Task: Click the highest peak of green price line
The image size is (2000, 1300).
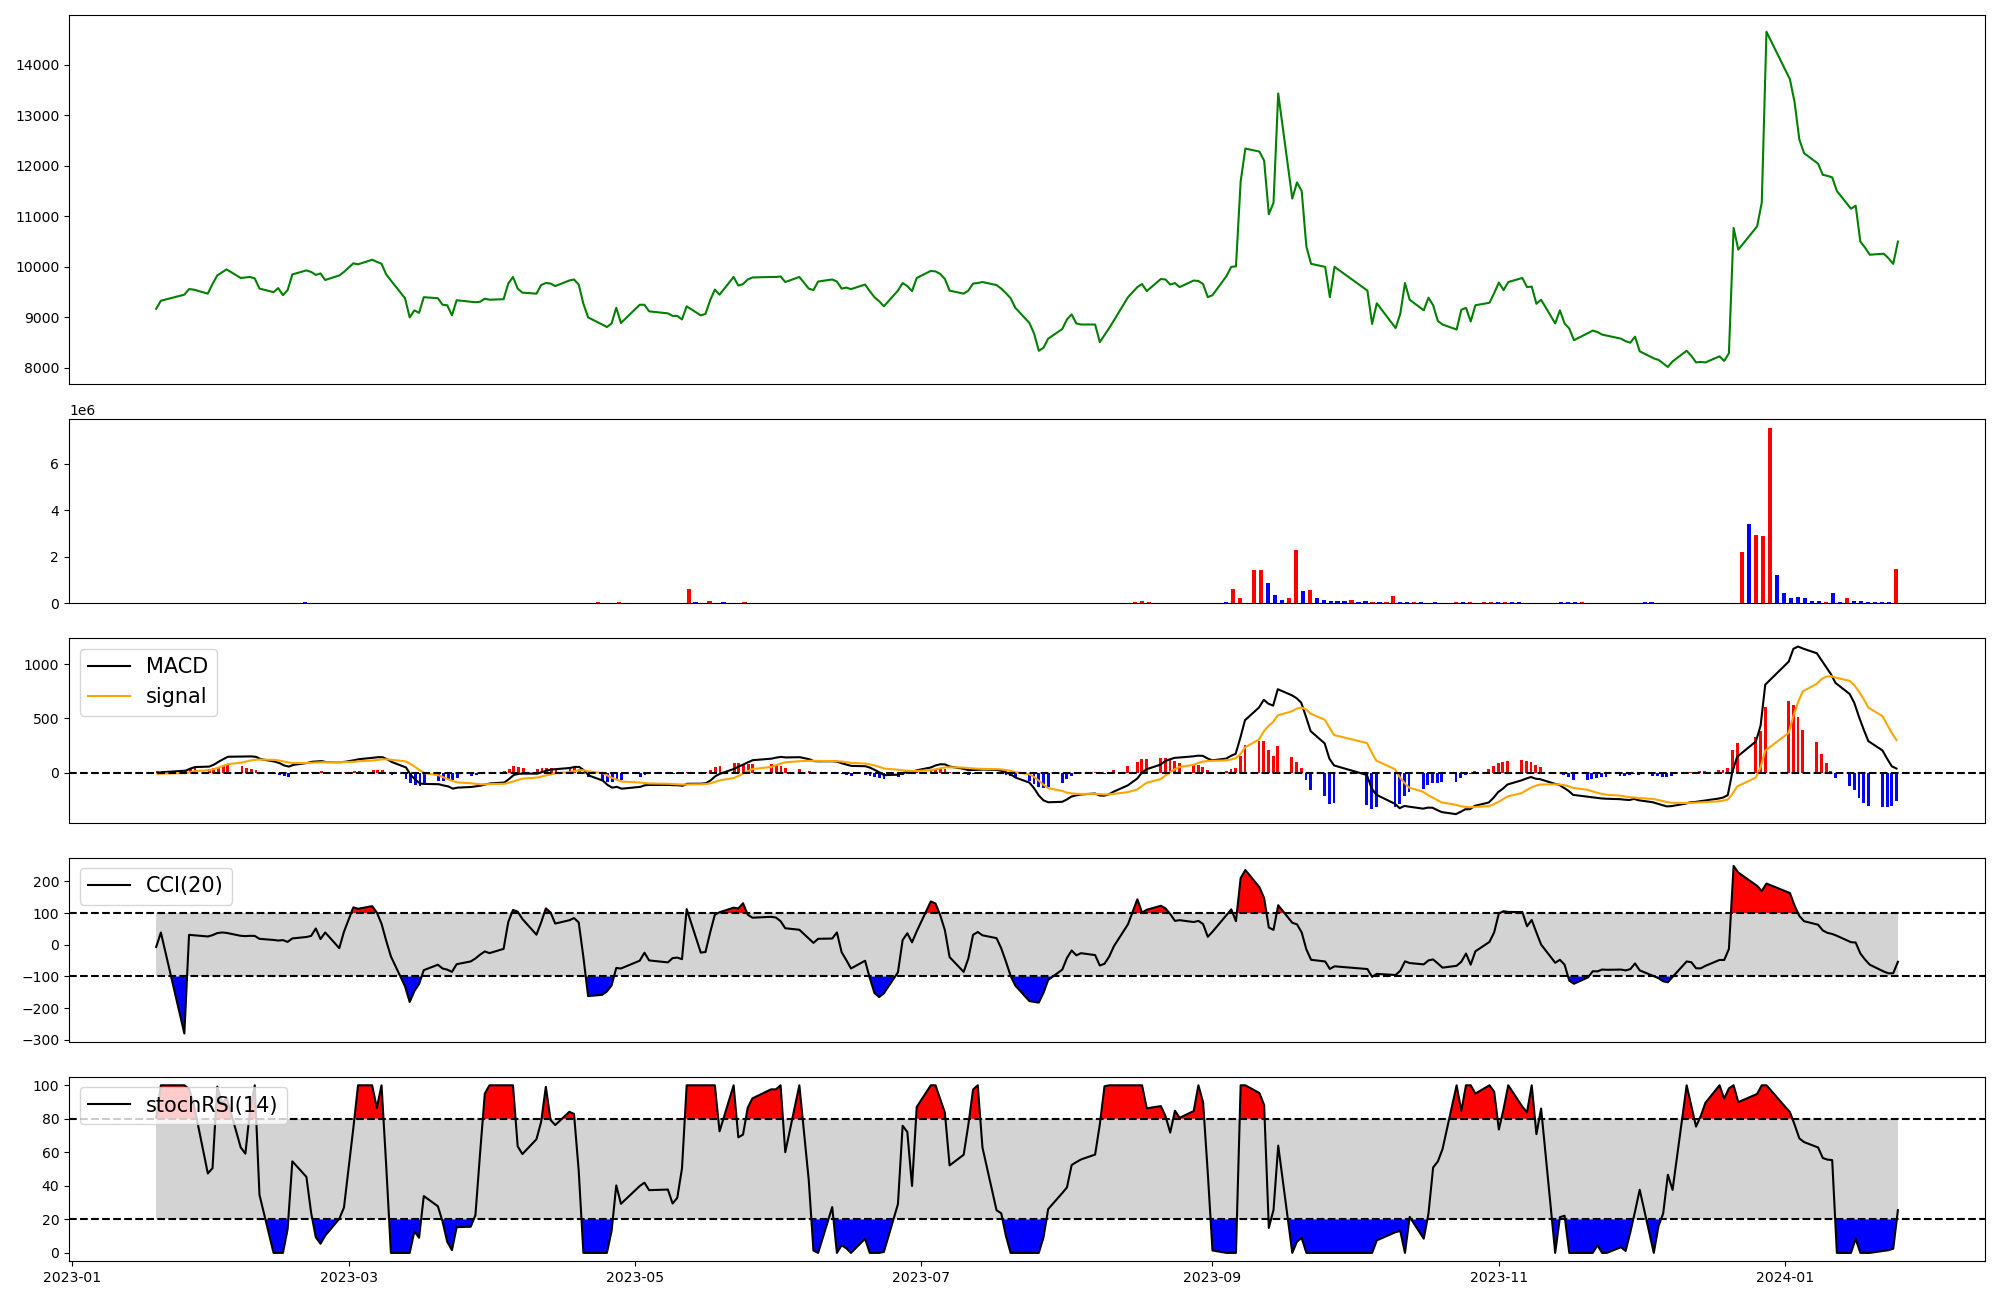Action: click(1766, 33)
